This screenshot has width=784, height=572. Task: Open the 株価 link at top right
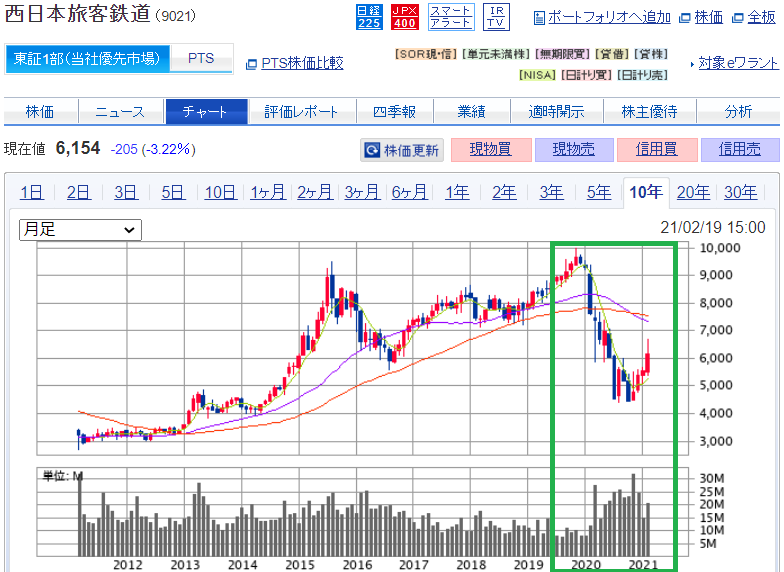click(708, 18)
